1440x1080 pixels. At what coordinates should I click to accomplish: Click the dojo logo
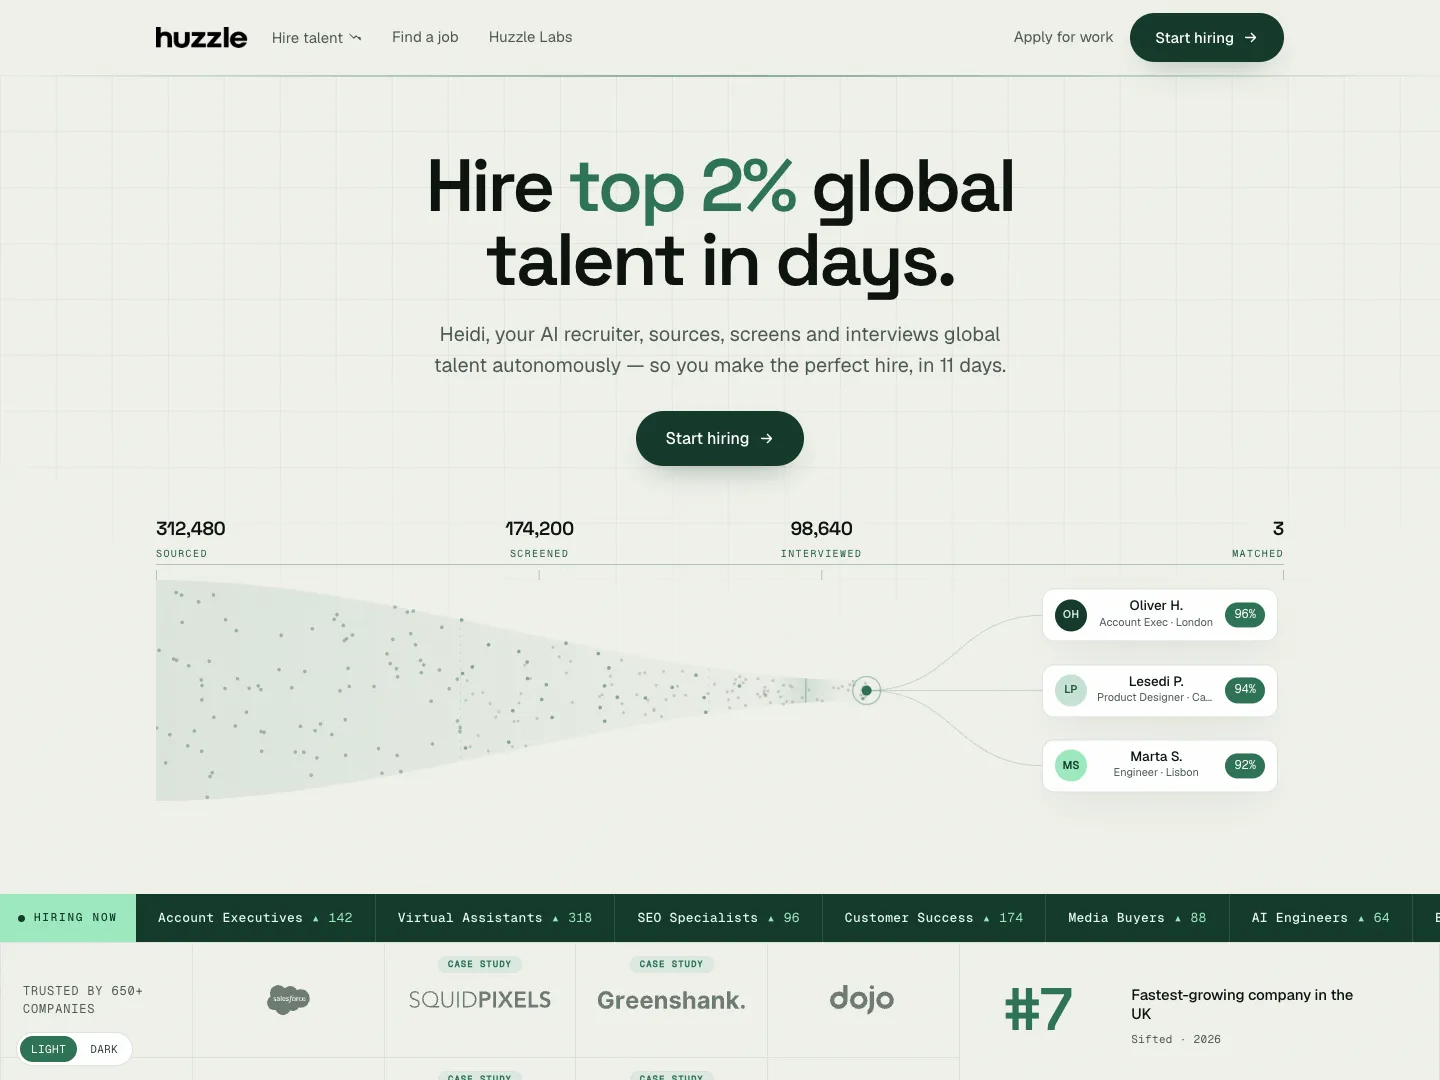(862, 998)
